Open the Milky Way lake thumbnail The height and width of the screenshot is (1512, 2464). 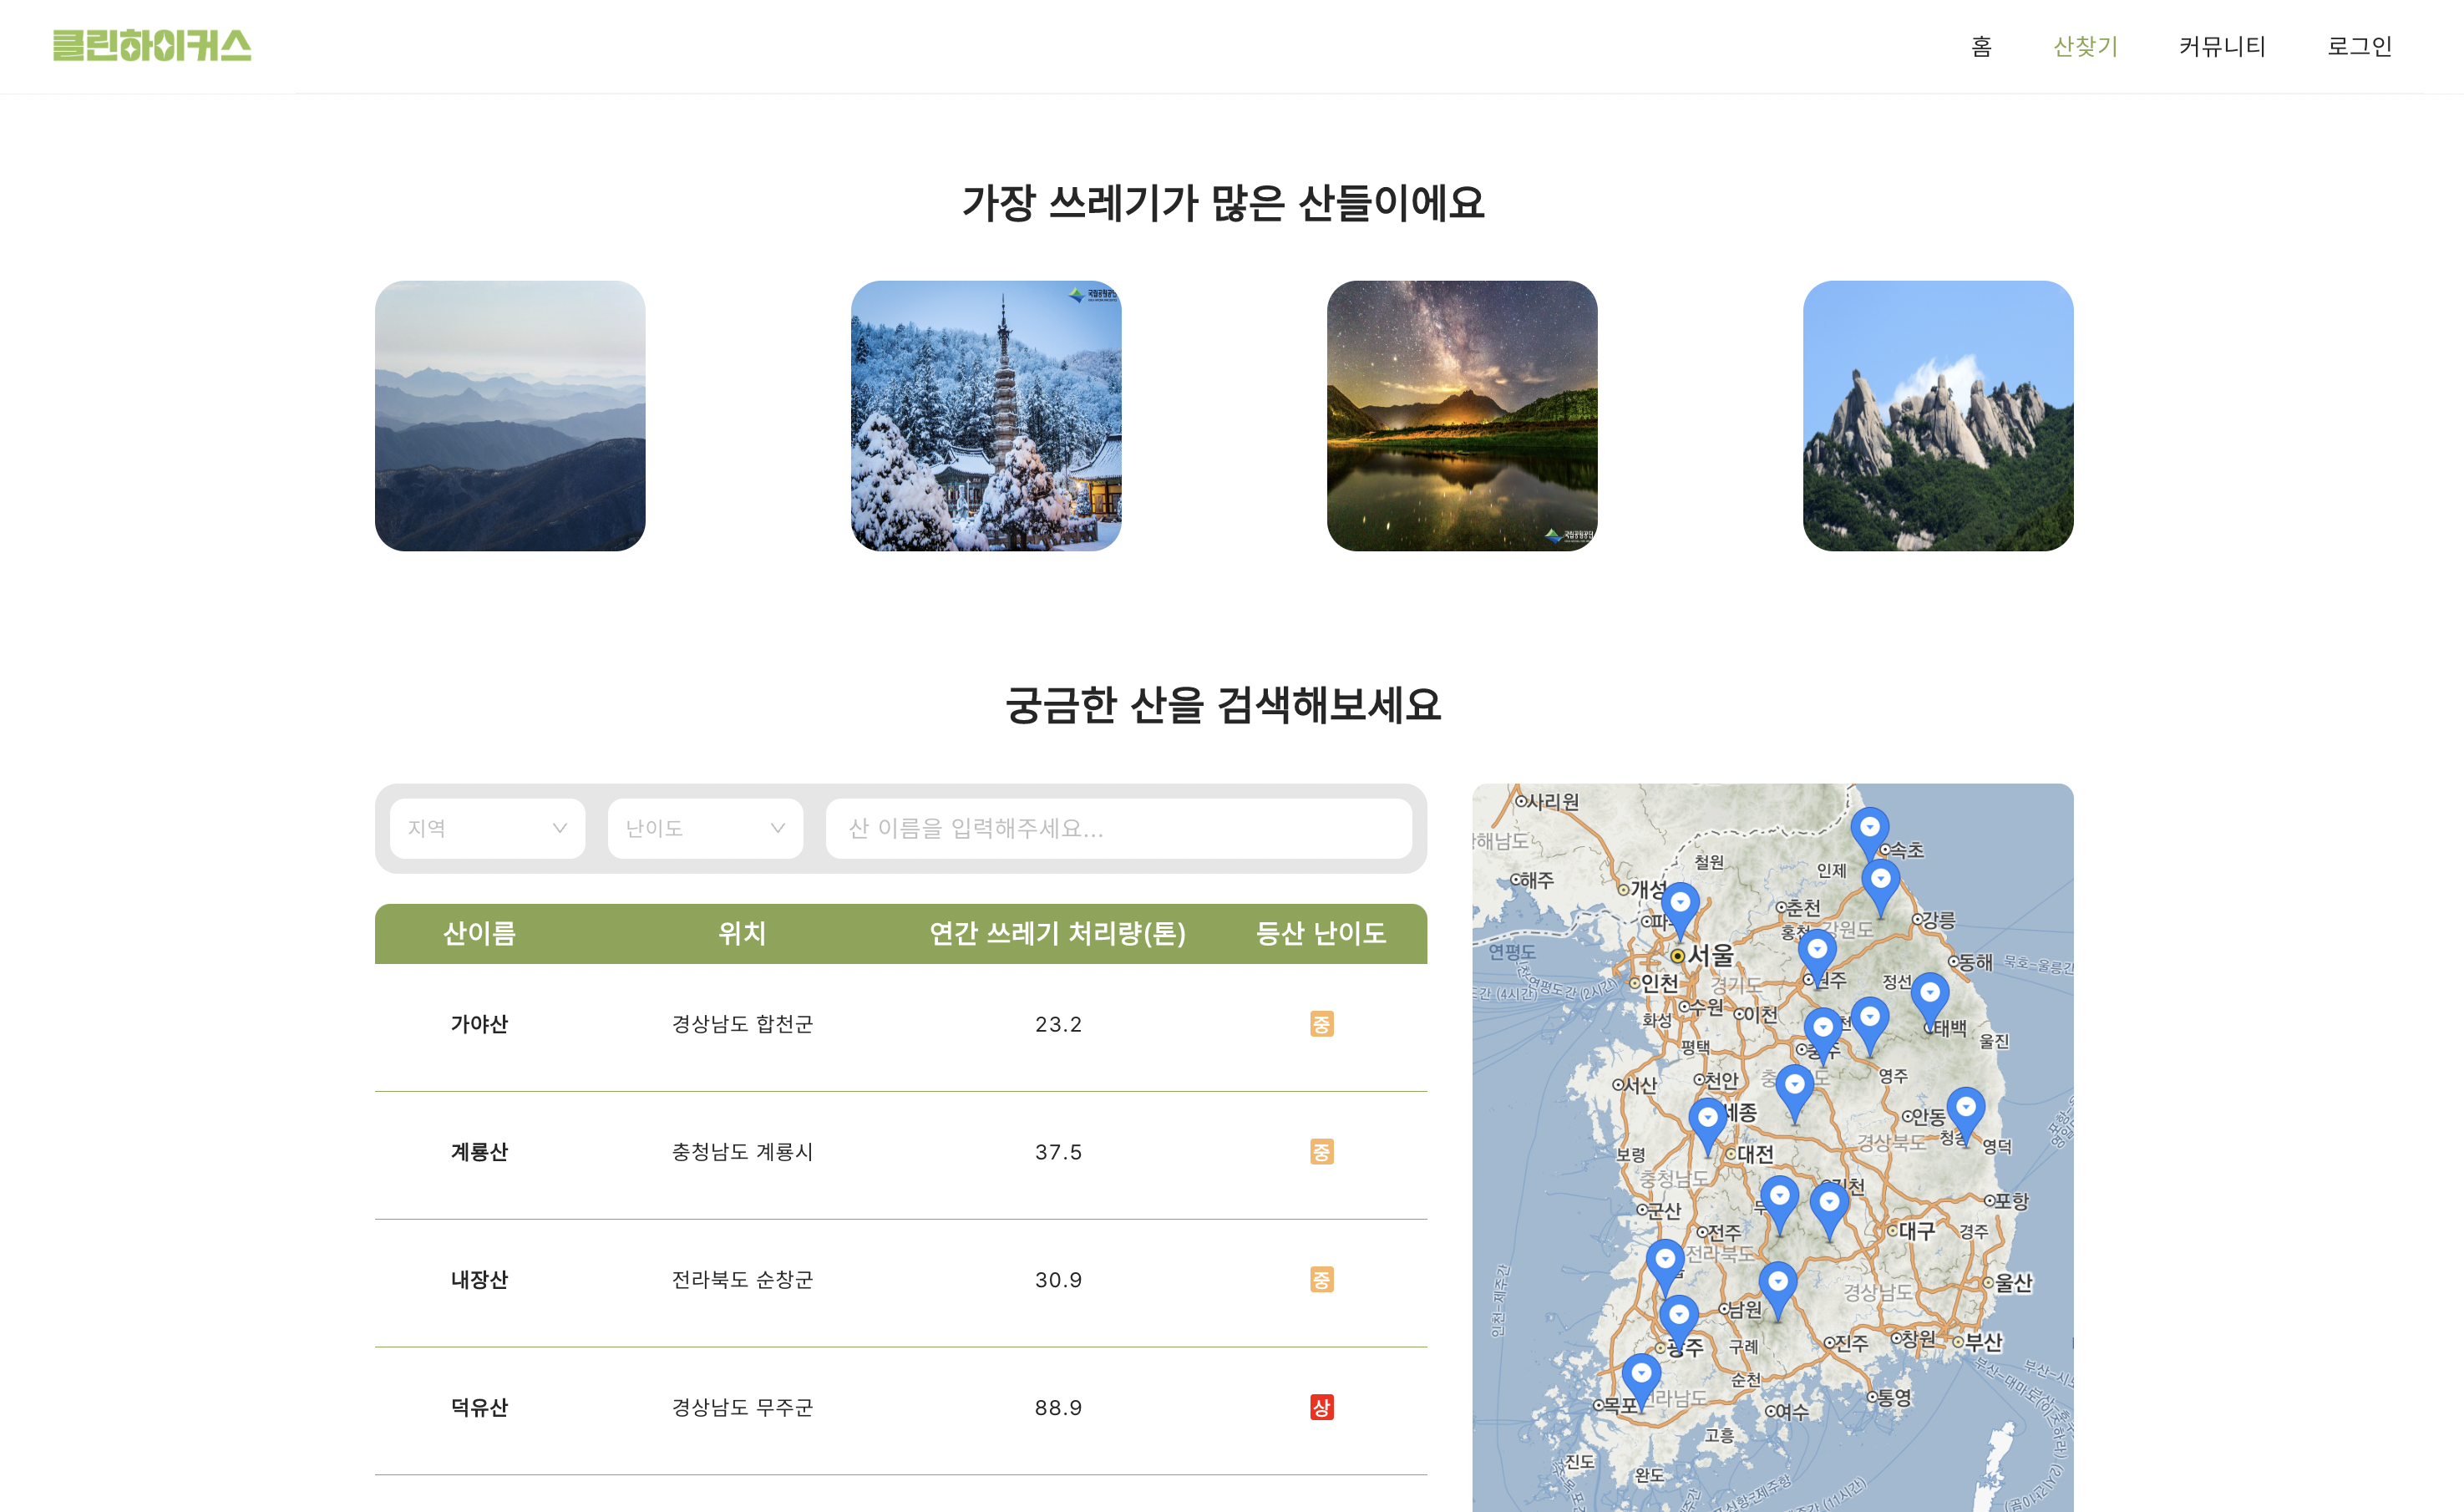point(1461,416)
